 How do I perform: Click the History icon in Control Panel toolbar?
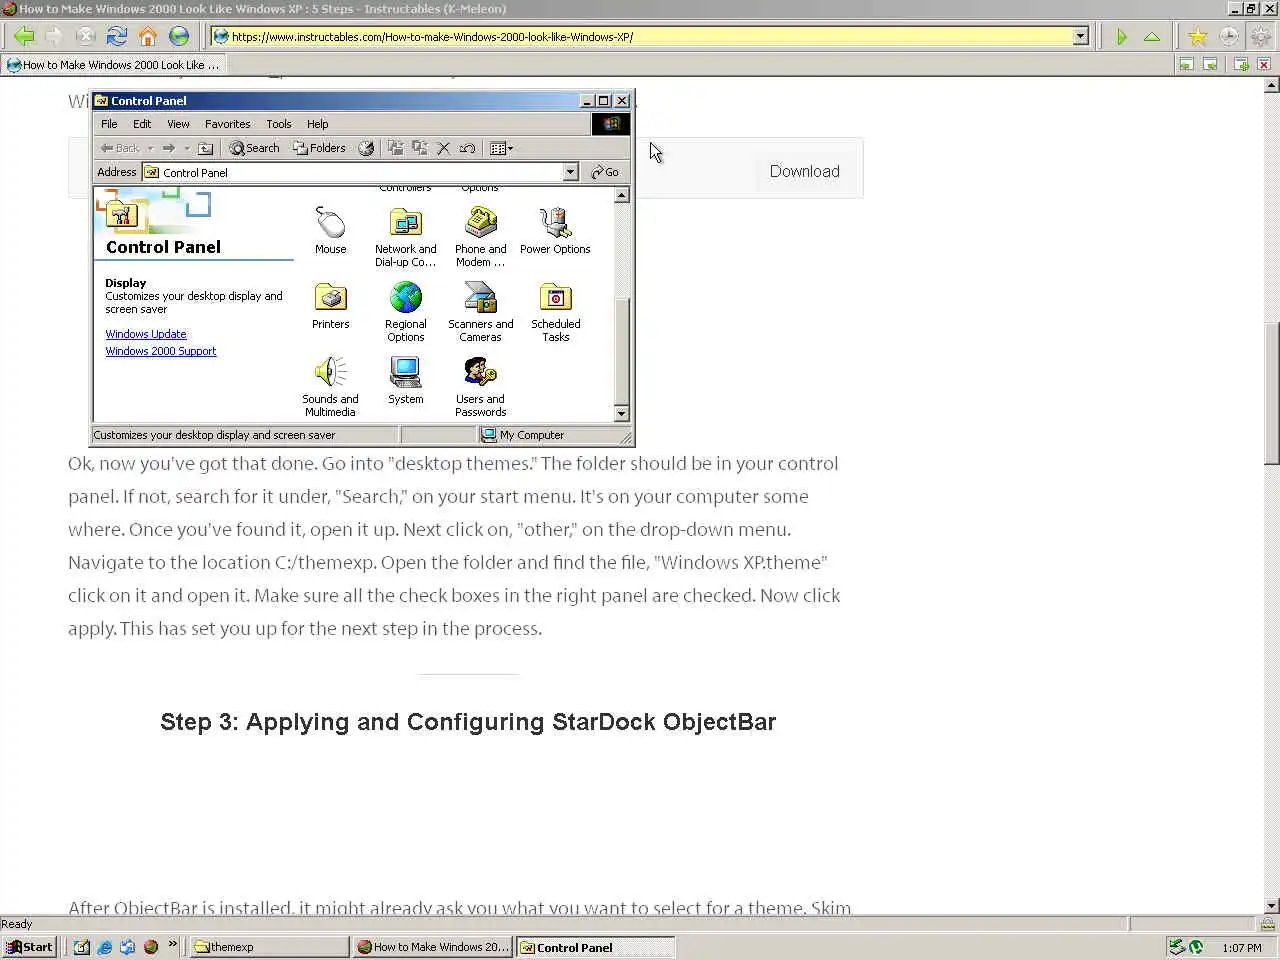click(366, 148)
